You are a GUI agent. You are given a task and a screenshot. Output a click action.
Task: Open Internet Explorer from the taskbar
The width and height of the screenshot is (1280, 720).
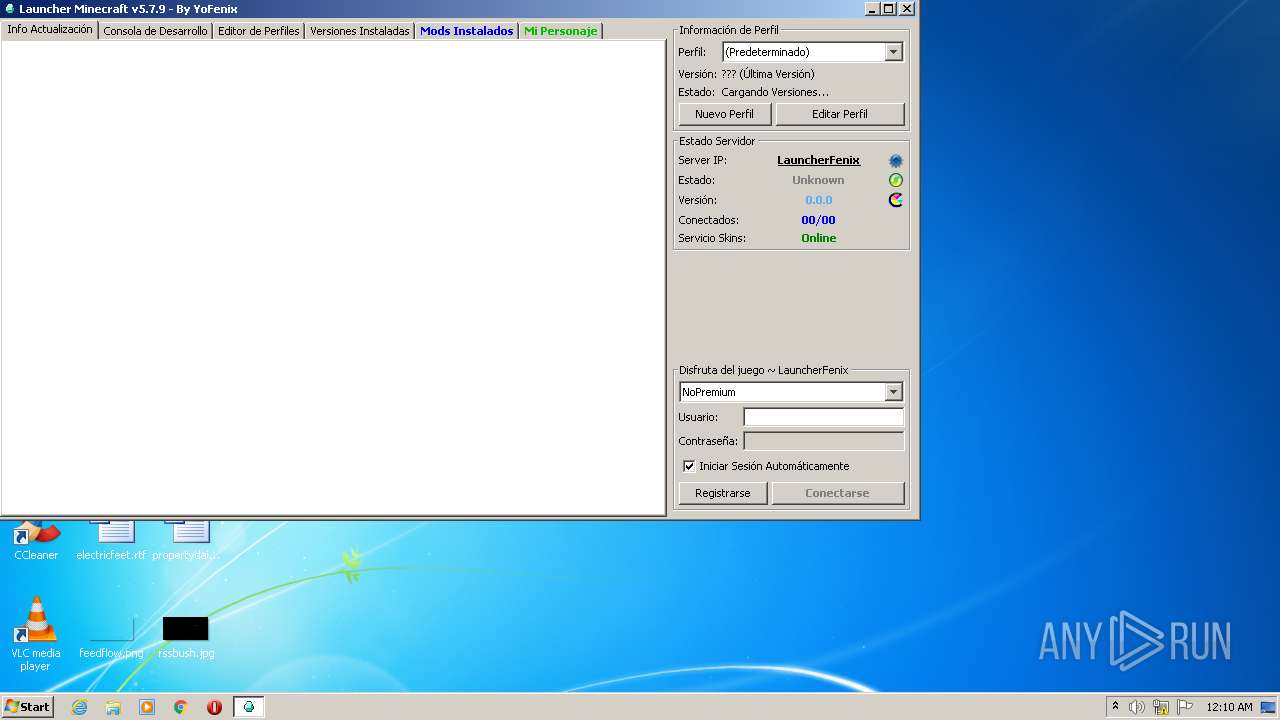(x=79, y=707)
